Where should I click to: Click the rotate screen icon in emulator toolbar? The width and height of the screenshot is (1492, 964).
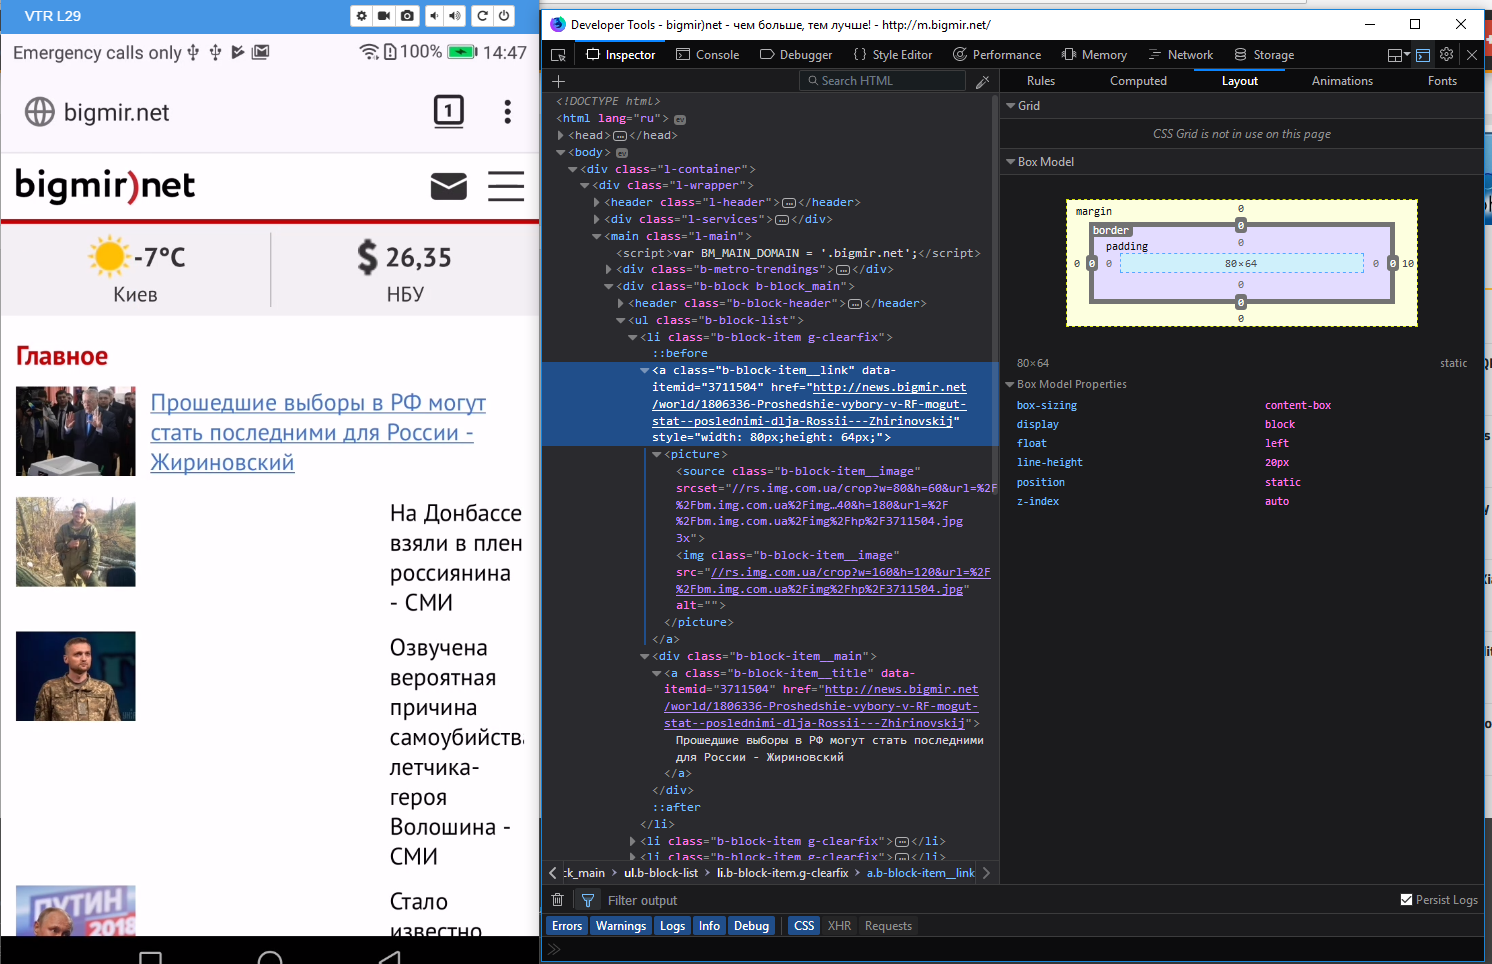point(481,16)
